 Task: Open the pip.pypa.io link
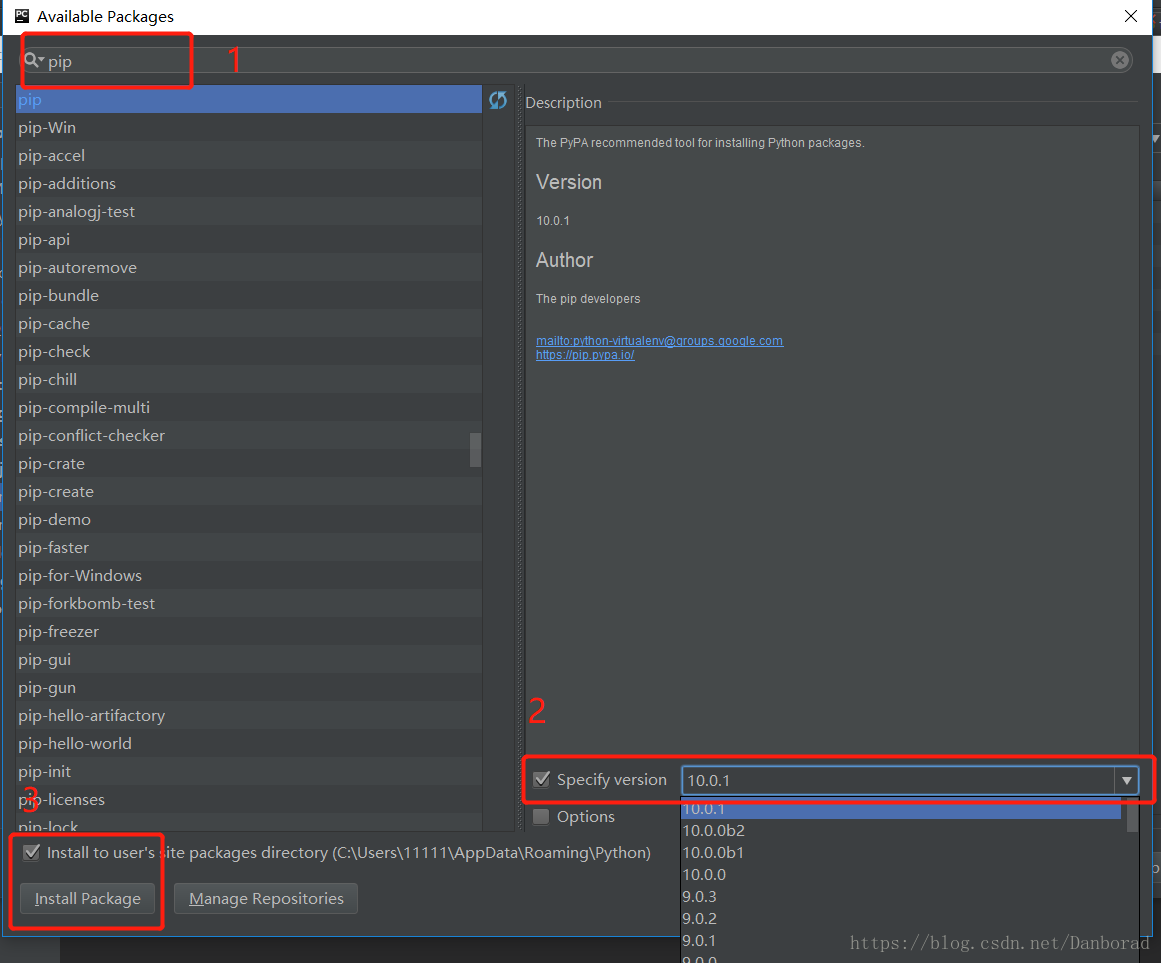585,355
